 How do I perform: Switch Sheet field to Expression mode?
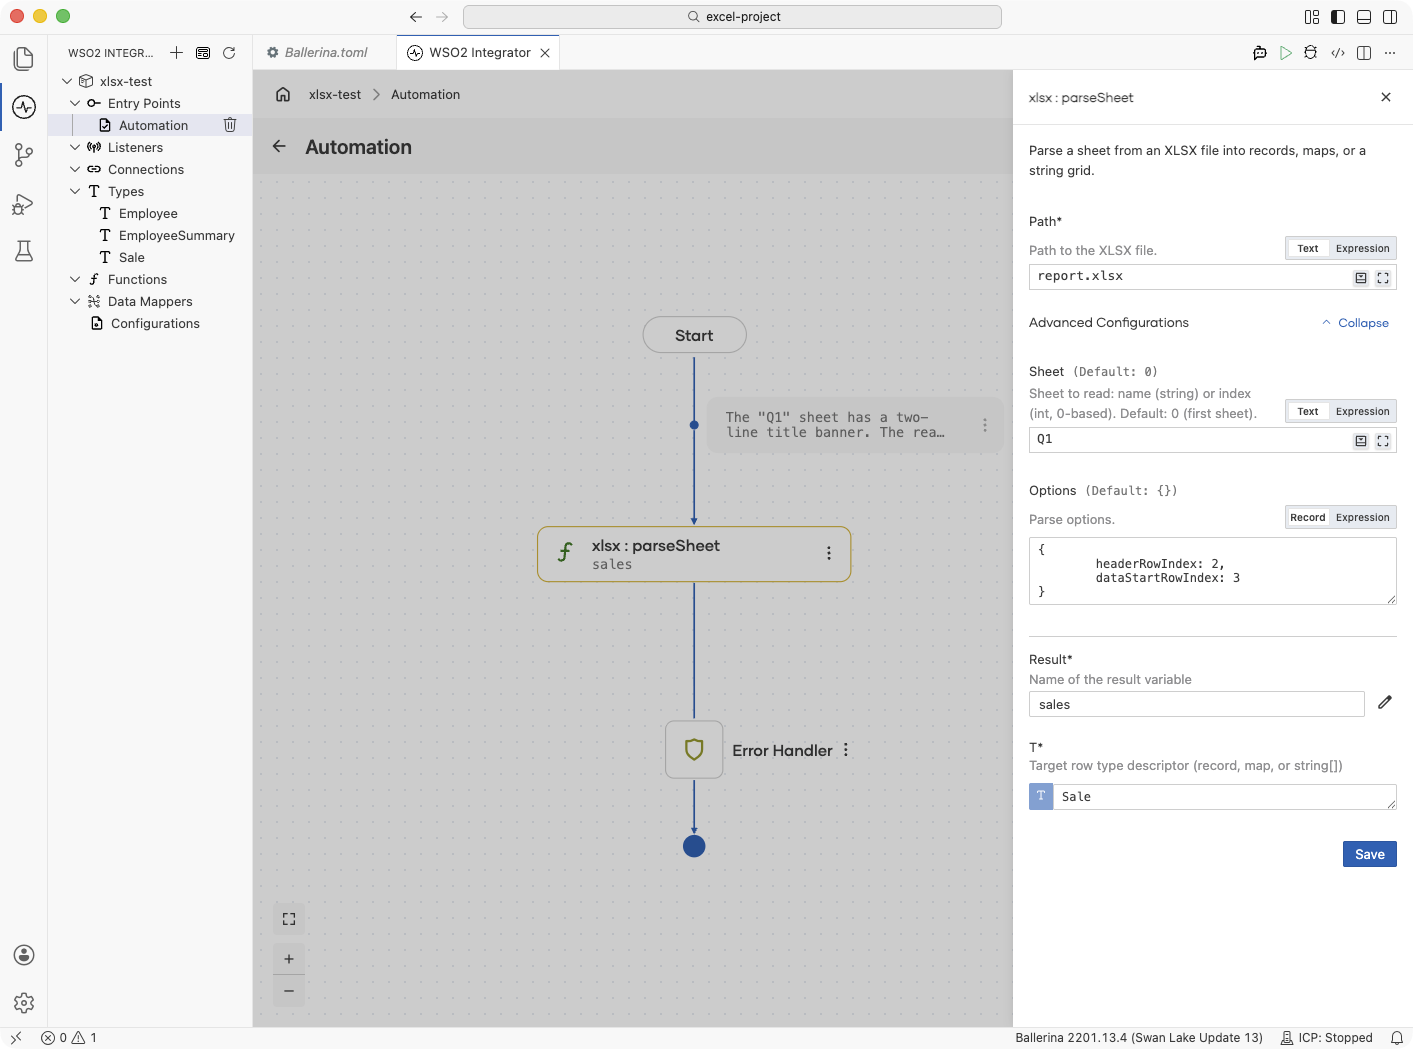click(x=1362, y=411)
